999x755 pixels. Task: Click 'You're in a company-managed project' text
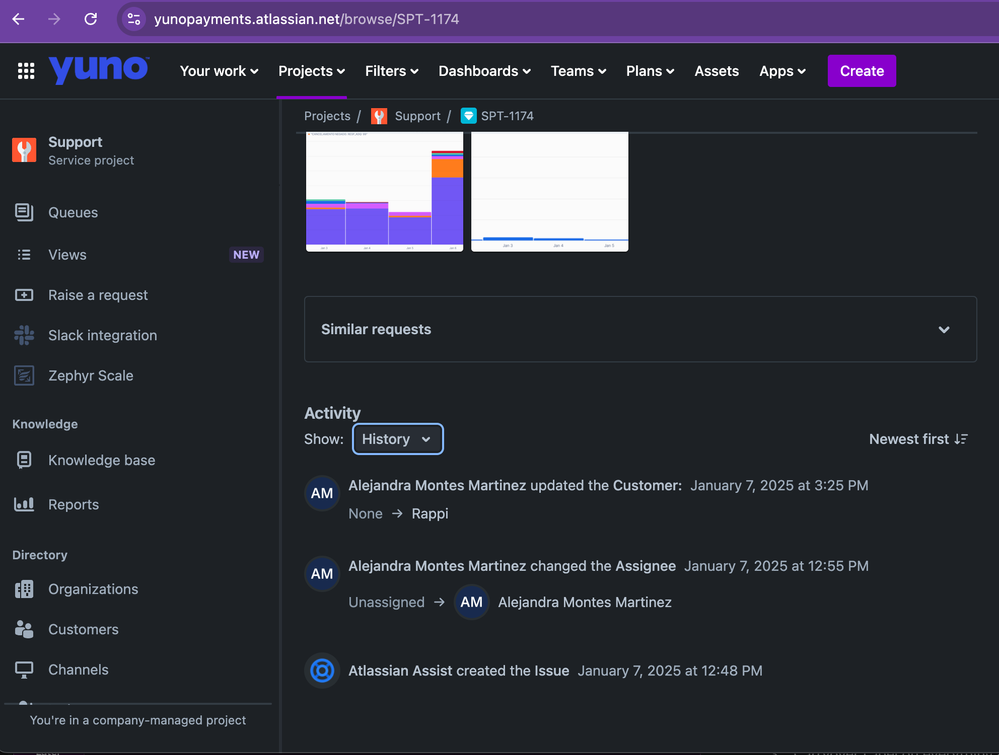tap(138, 720)
